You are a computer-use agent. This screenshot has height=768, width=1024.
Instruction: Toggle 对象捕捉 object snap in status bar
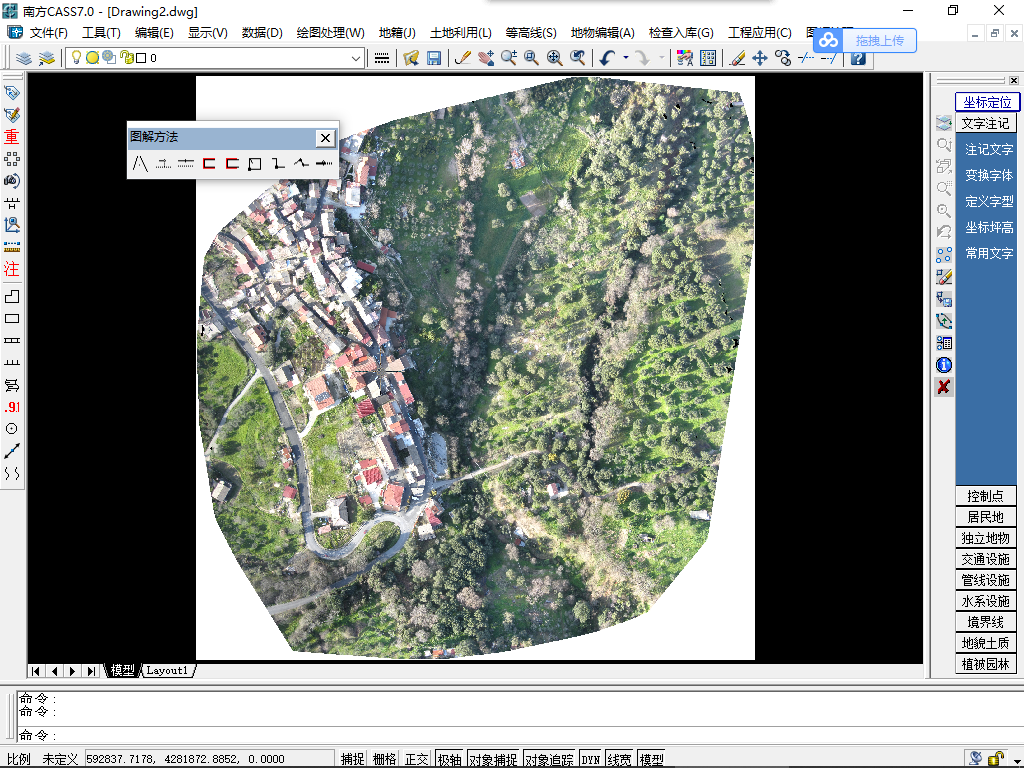(x=493, y=759)
